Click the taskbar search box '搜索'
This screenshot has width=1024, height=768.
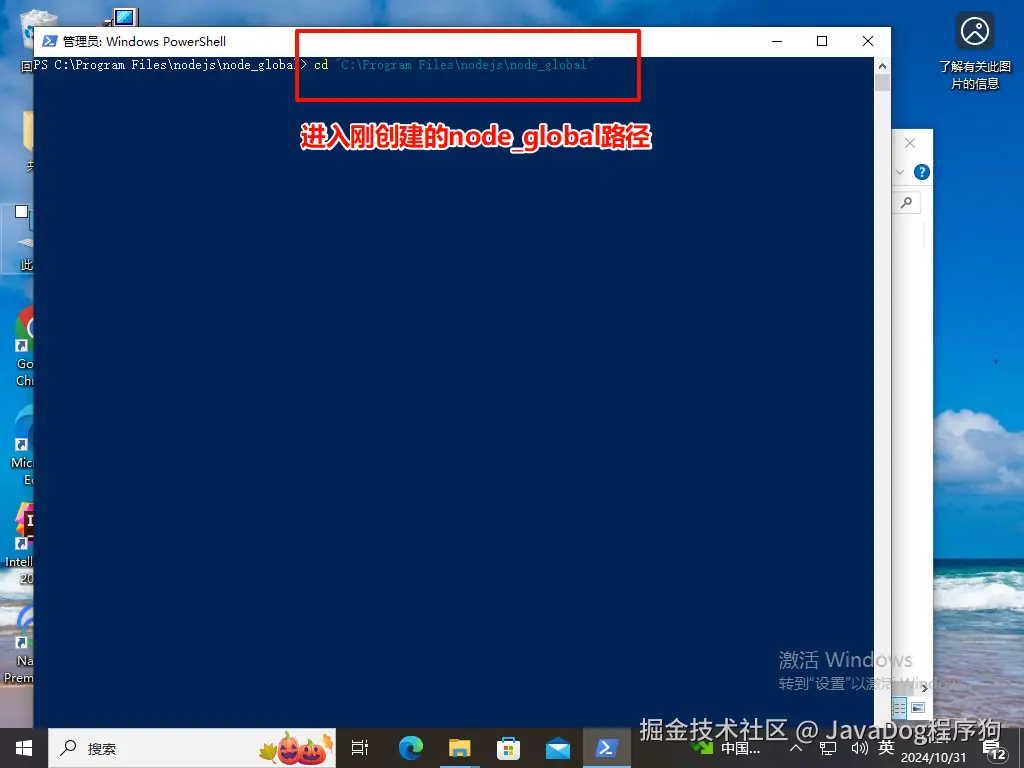[x=192, y=748]
